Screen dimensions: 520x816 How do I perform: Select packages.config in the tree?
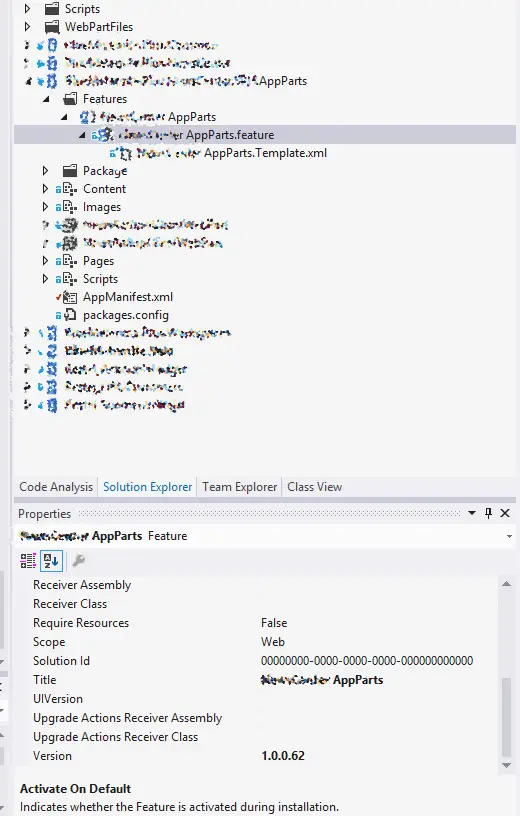click(126, 315)
